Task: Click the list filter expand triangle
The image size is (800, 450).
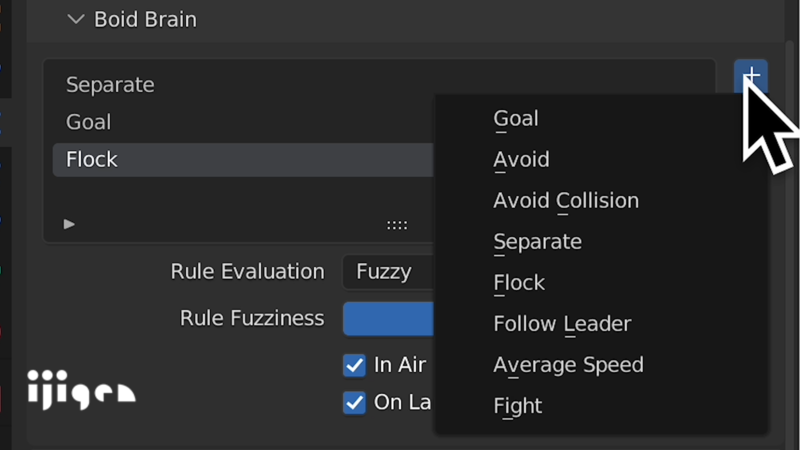Action: 69,224
